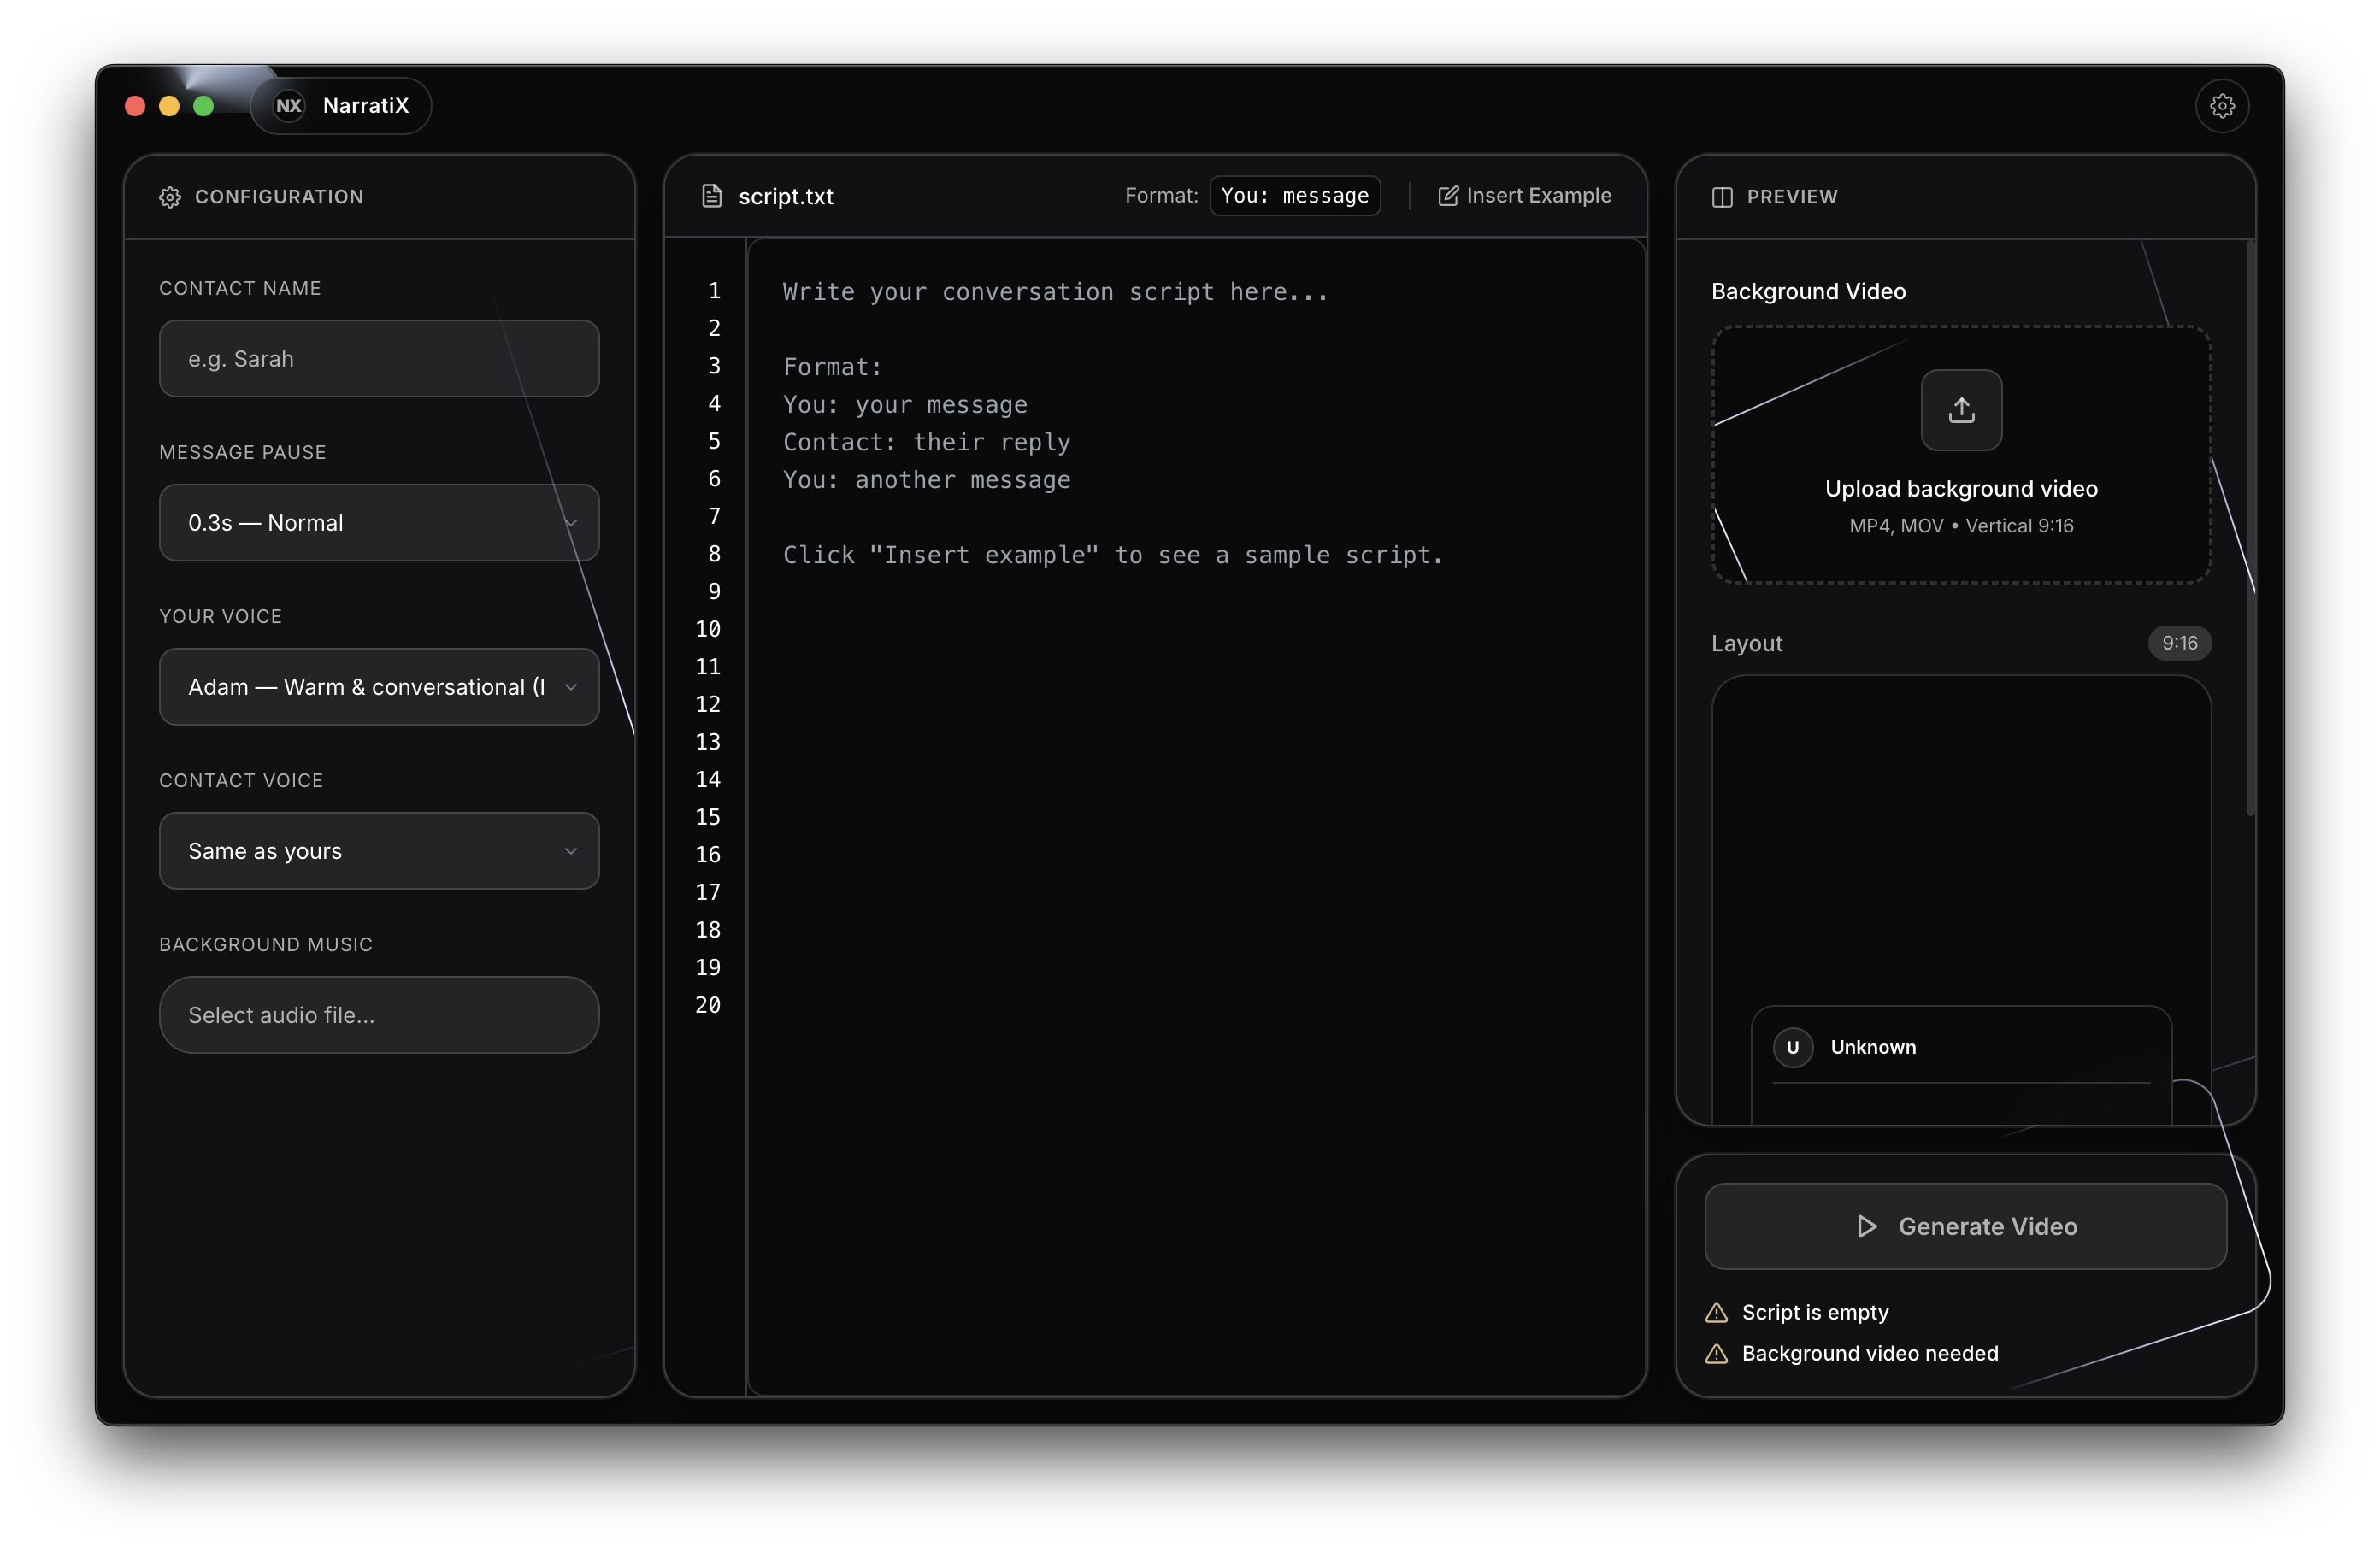The image size is (2380, 1552).
Task: Click the warning icon beside Script is empty
Action: pos(1716,1312)
